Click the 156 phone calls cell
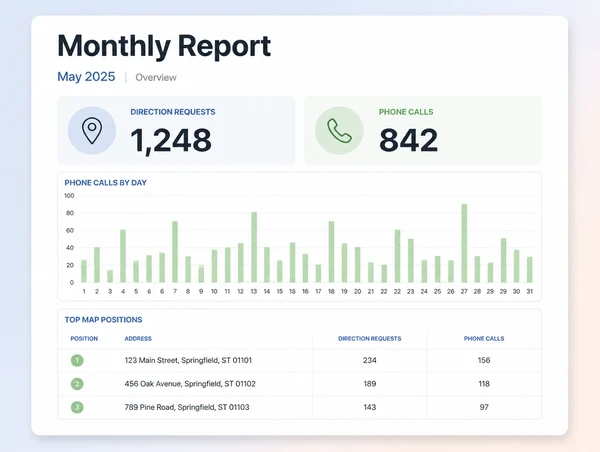 pyautogui.click(x=484, y=360)
